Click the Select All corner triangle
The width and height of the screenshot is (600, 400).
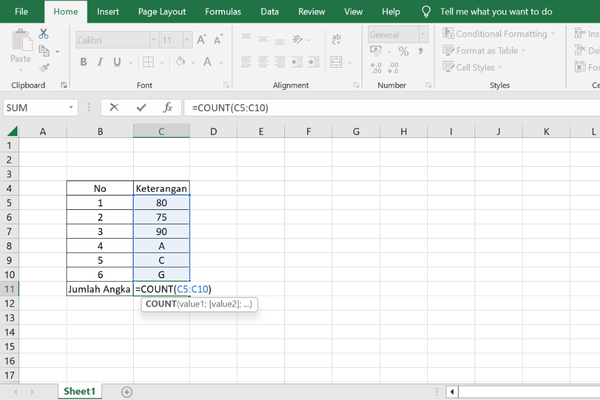(x=12, y=131)
